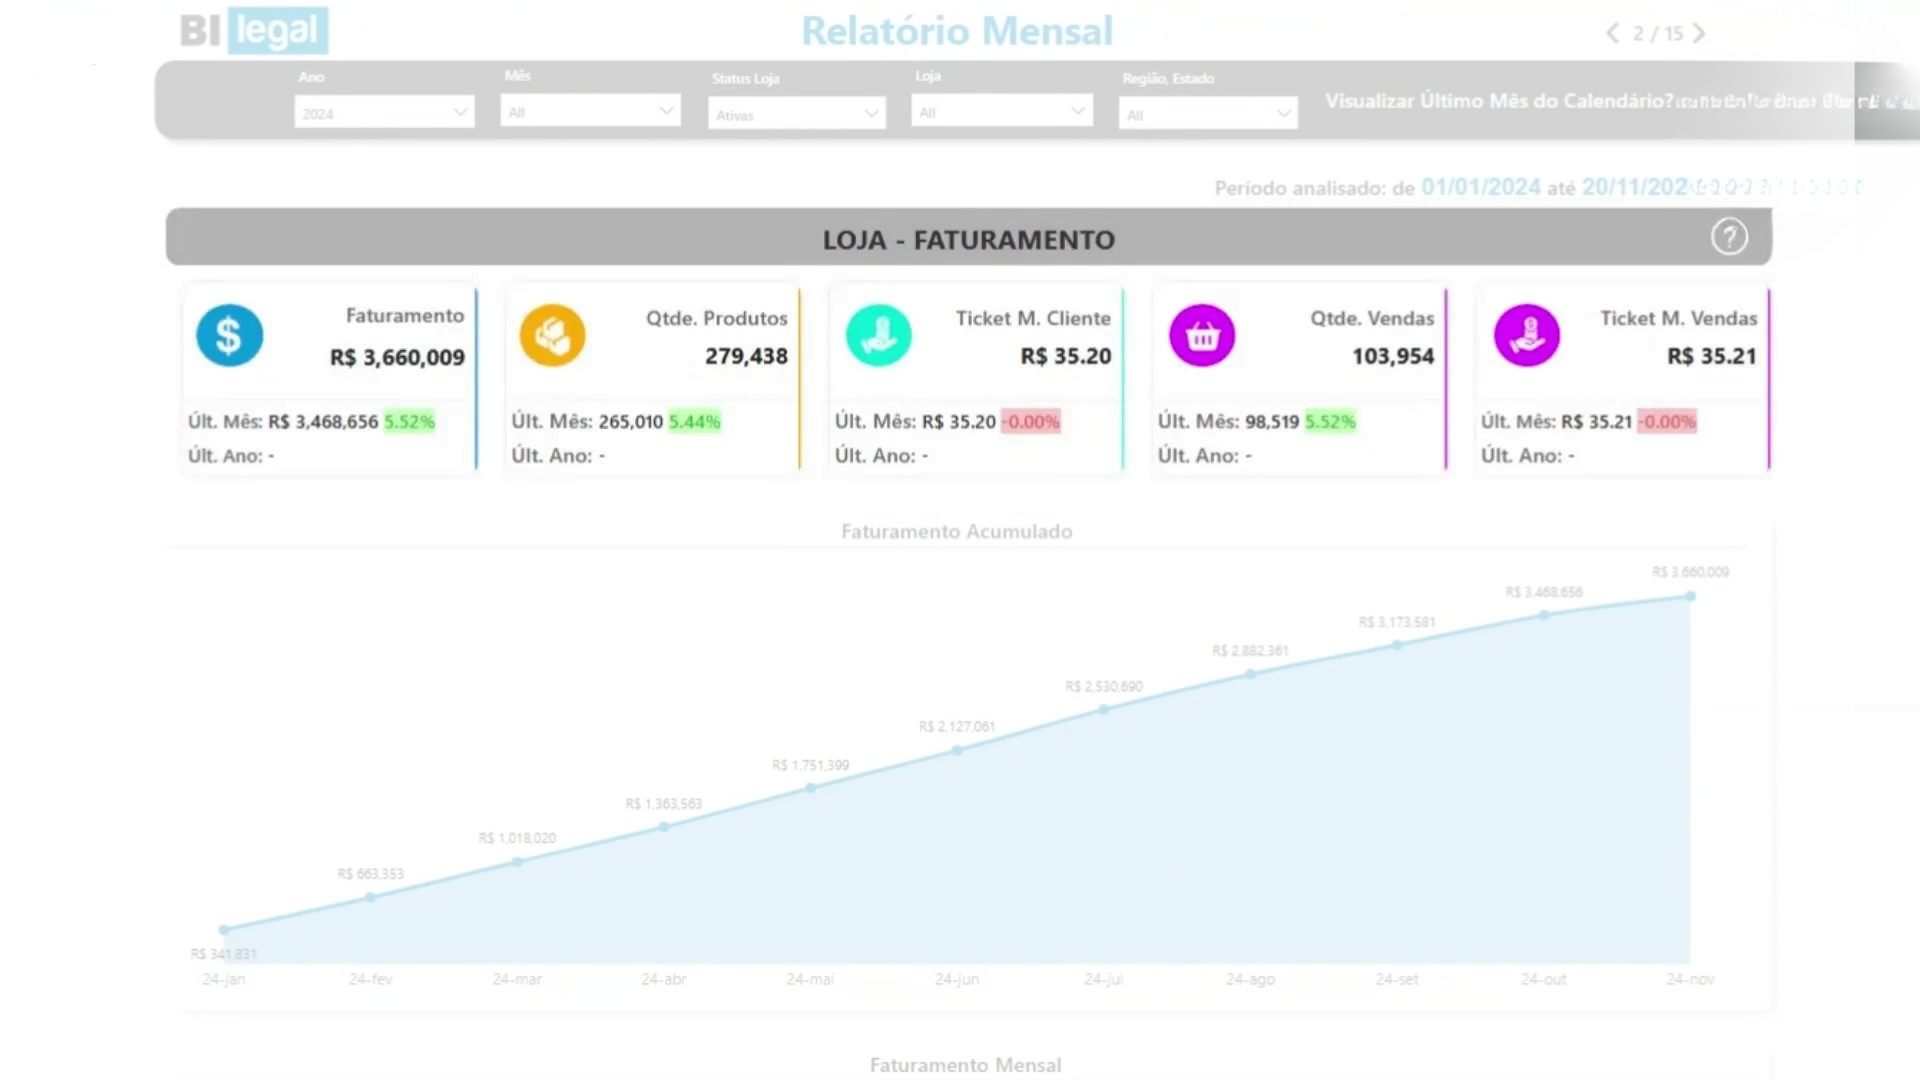1920x1080 pixels.
Task: Go to previous report page arrow
Action: pos(1612,33)
